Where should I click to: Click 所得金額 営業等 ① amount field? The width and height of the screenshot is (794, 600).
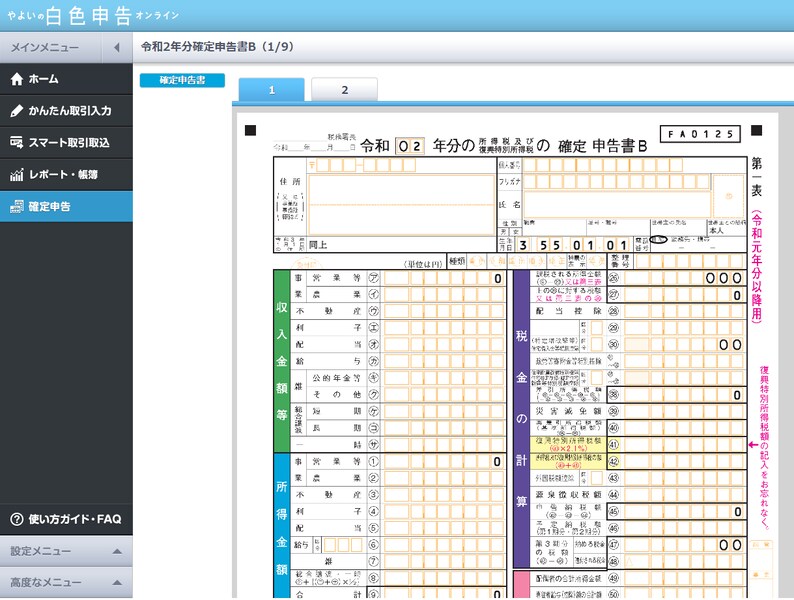(444, 461)
